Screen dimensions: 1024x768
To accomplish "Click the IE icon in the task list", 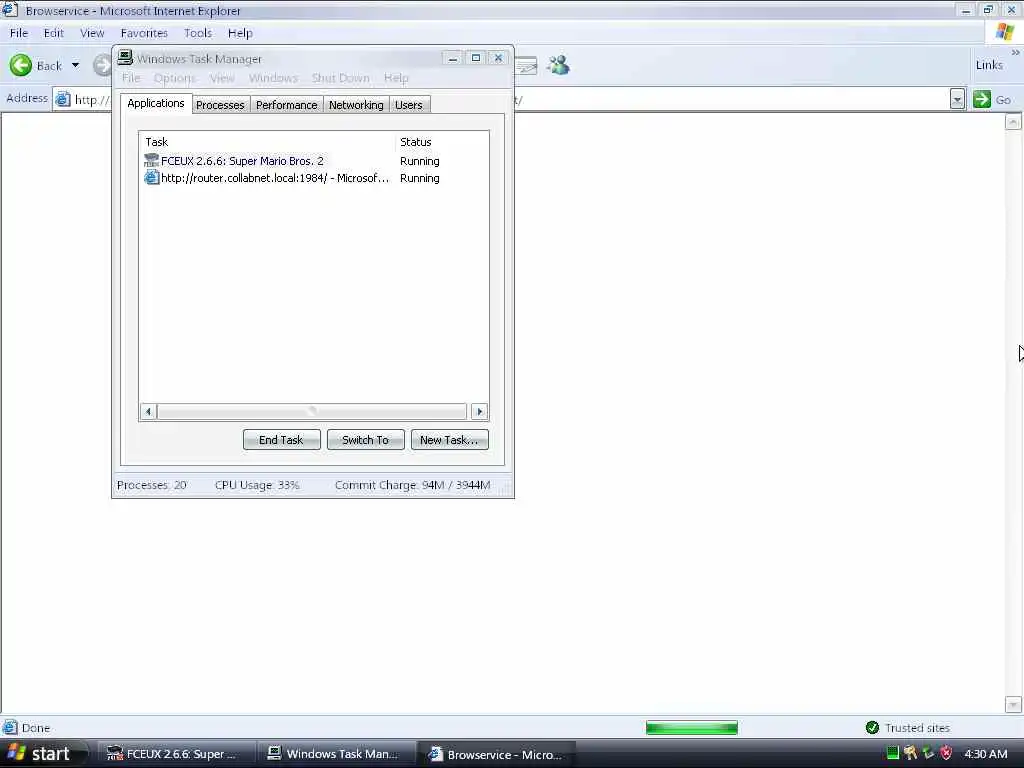I will [x=152, y=178].
